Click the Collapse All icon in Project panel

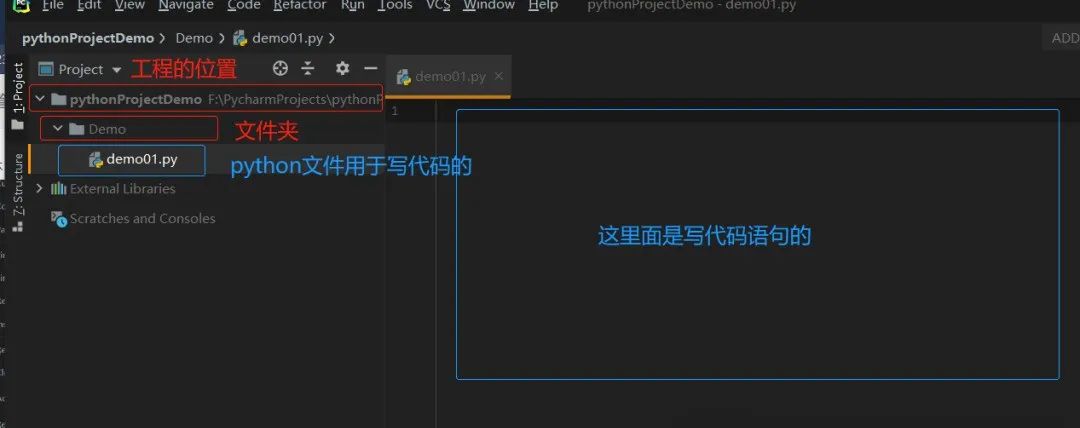pyautogui.click(x=308, y=68)
